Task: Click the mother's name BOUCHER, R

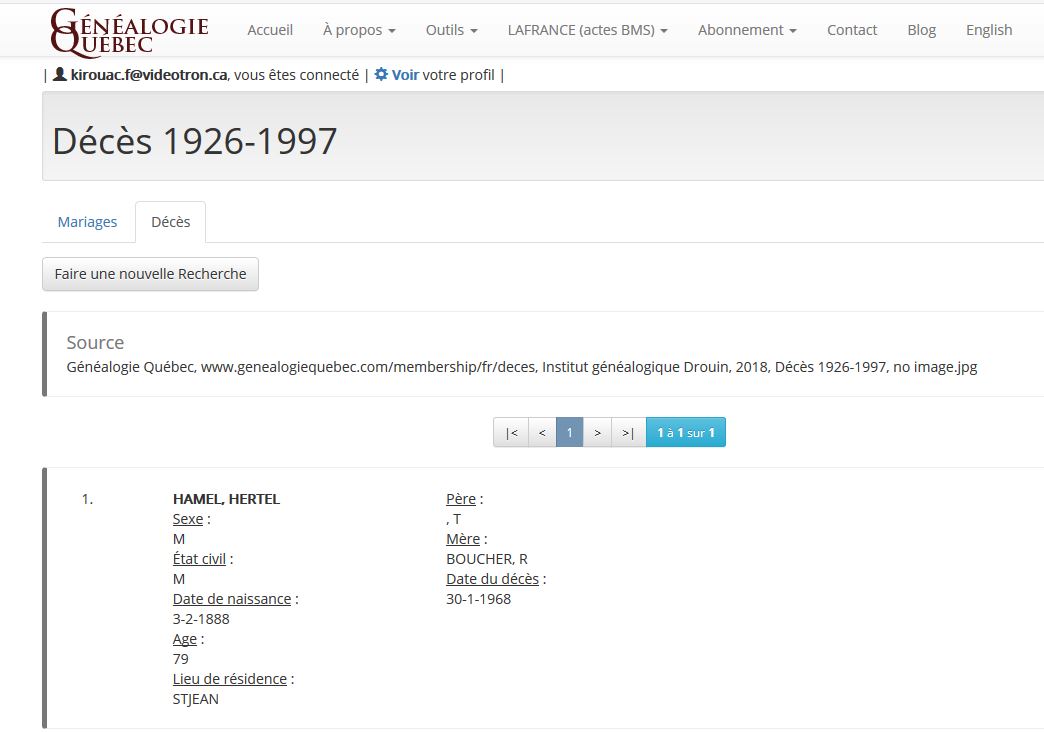Action: (487, 559)
